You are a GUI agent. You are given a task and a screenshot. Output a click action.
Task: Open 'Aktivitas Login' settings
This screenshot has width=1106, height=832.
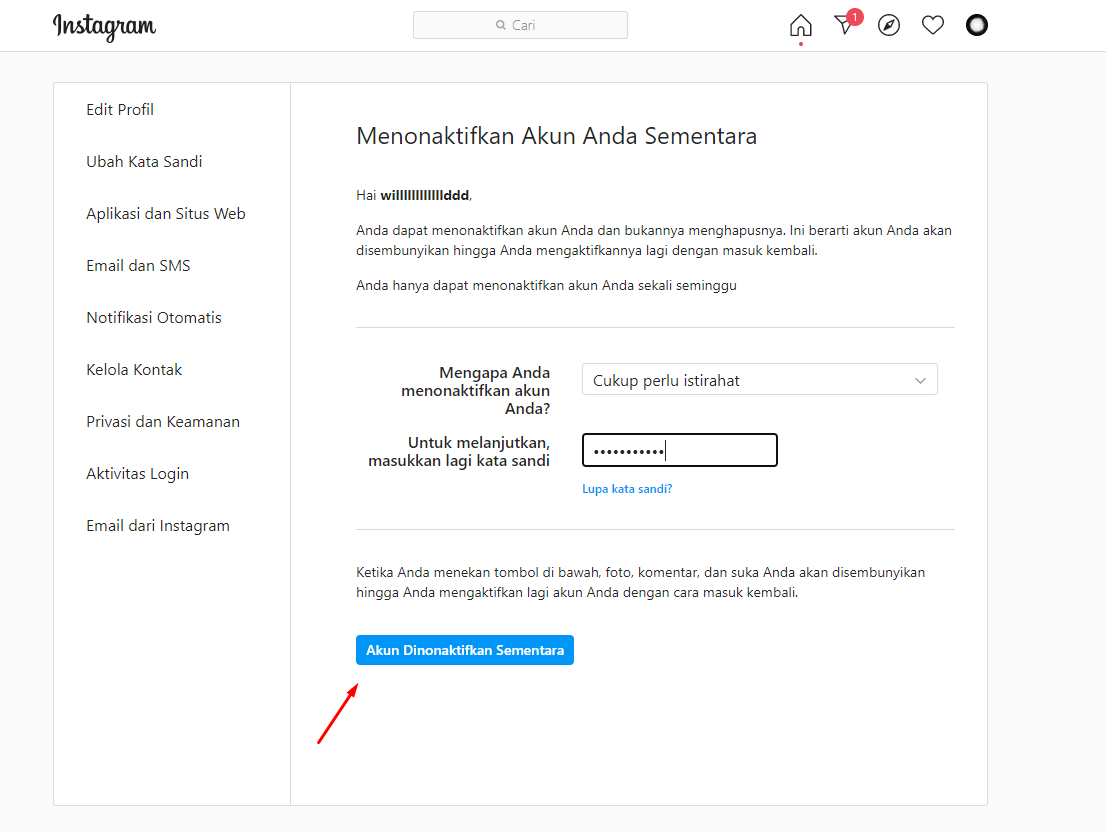pos(137,473)
